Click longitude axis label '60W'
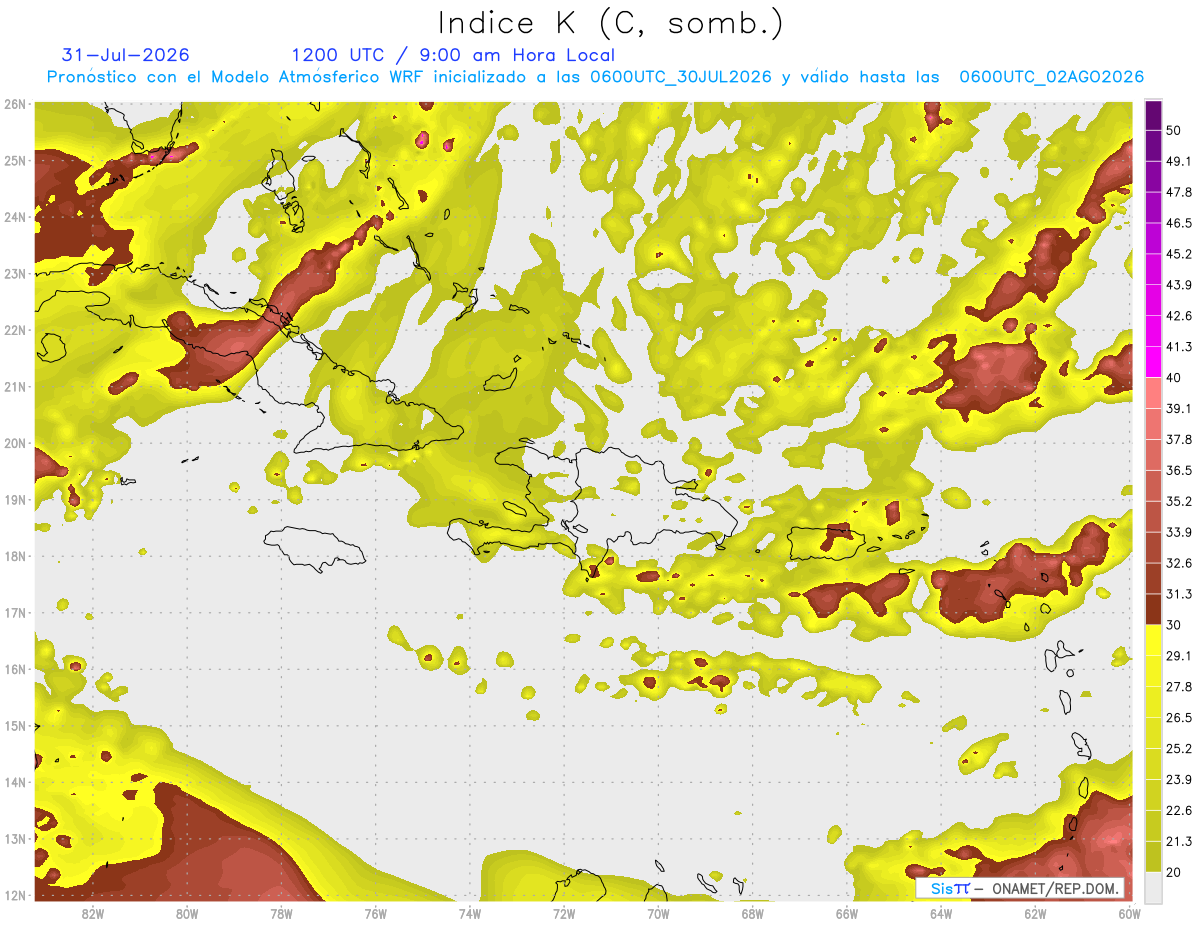This screenshot has width=1200, height=927. [1128, 914]
